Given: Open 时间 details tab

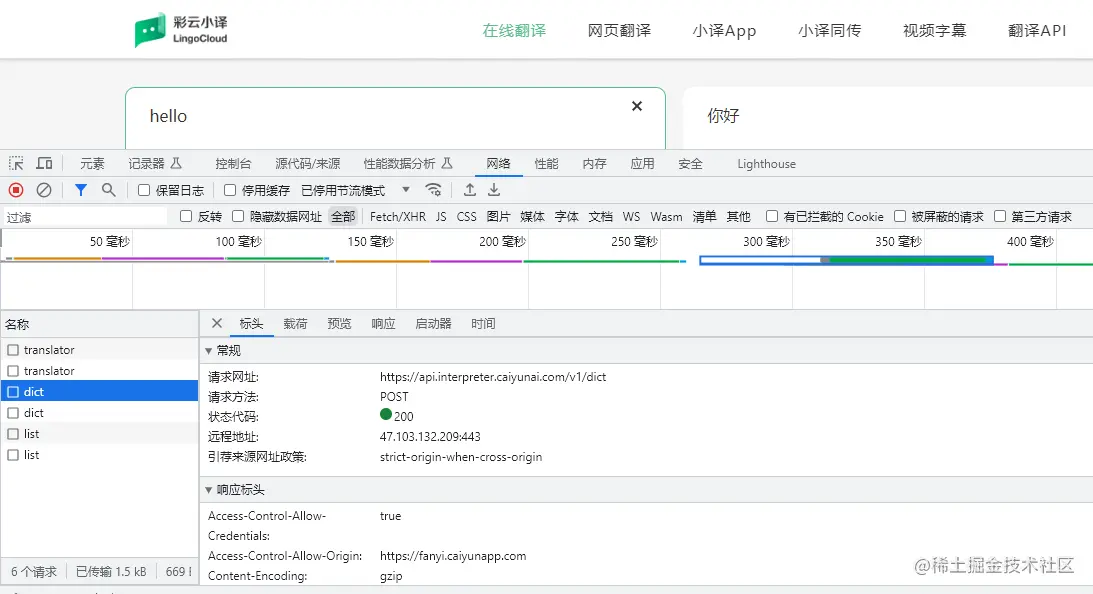Looking at the screenshot, I should click(x=483, y=323).
